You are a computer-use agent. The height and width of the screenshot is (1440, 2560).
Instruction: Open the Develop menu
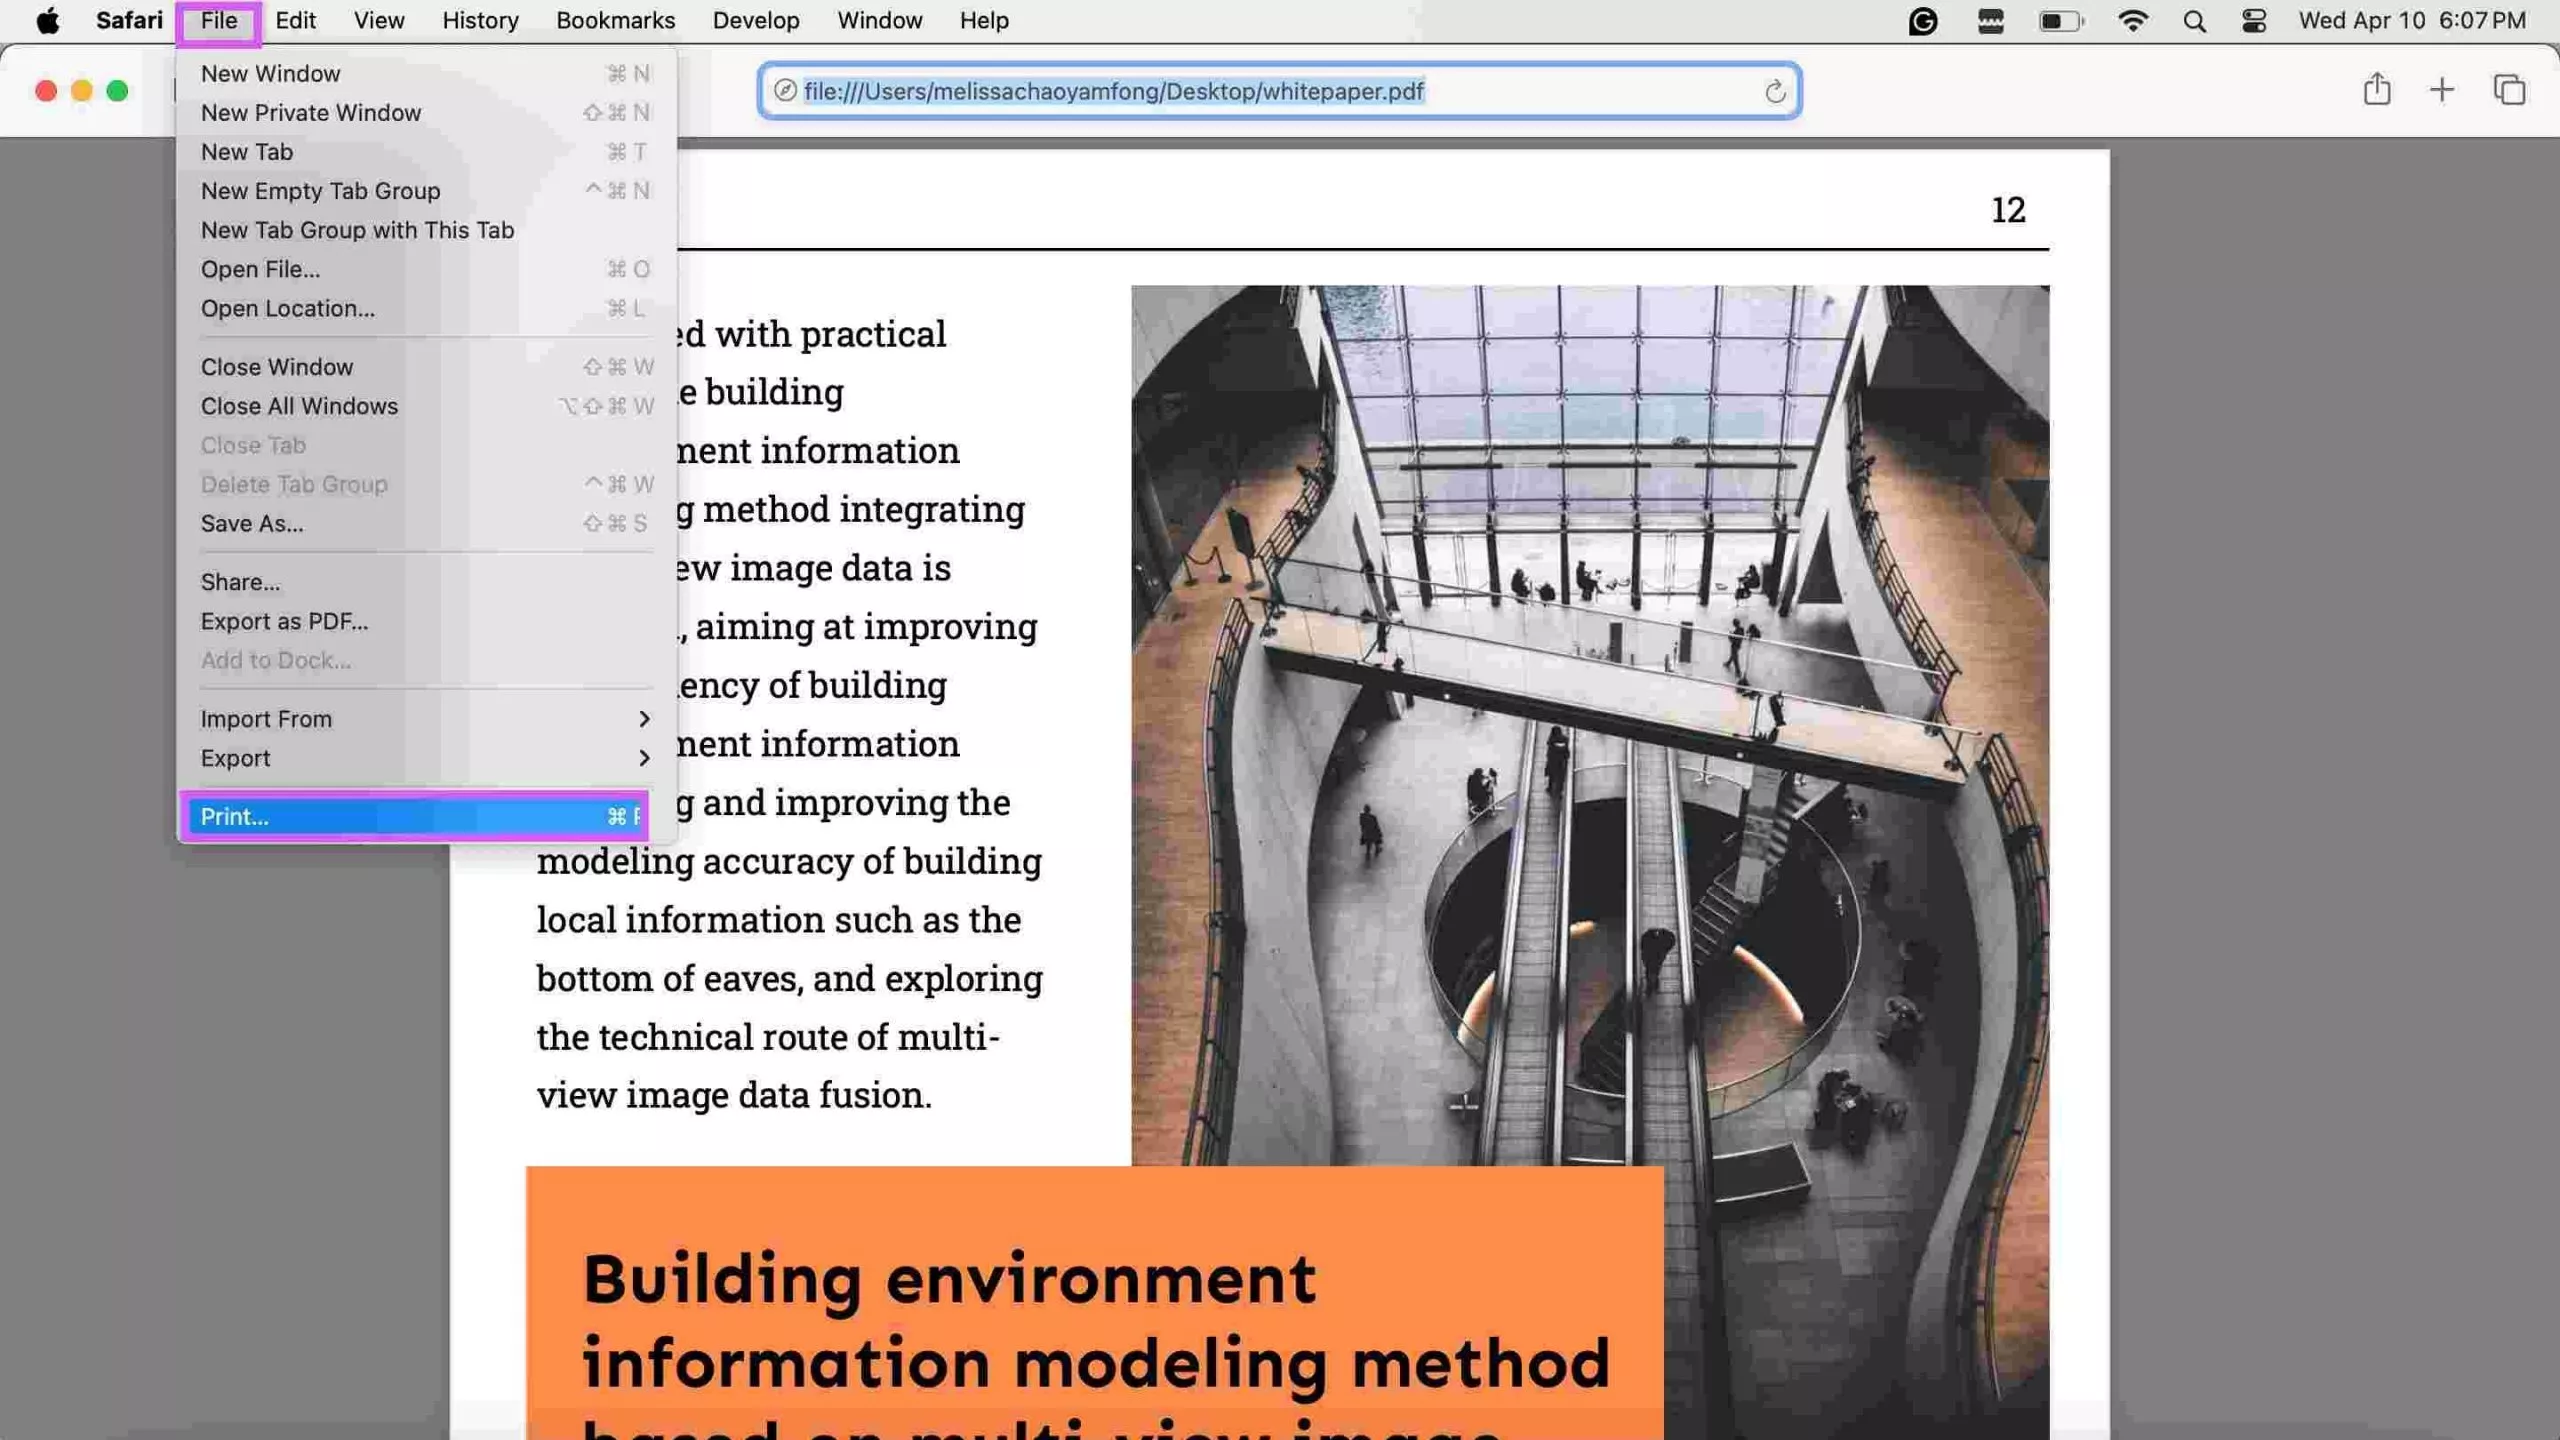[755, 20]
